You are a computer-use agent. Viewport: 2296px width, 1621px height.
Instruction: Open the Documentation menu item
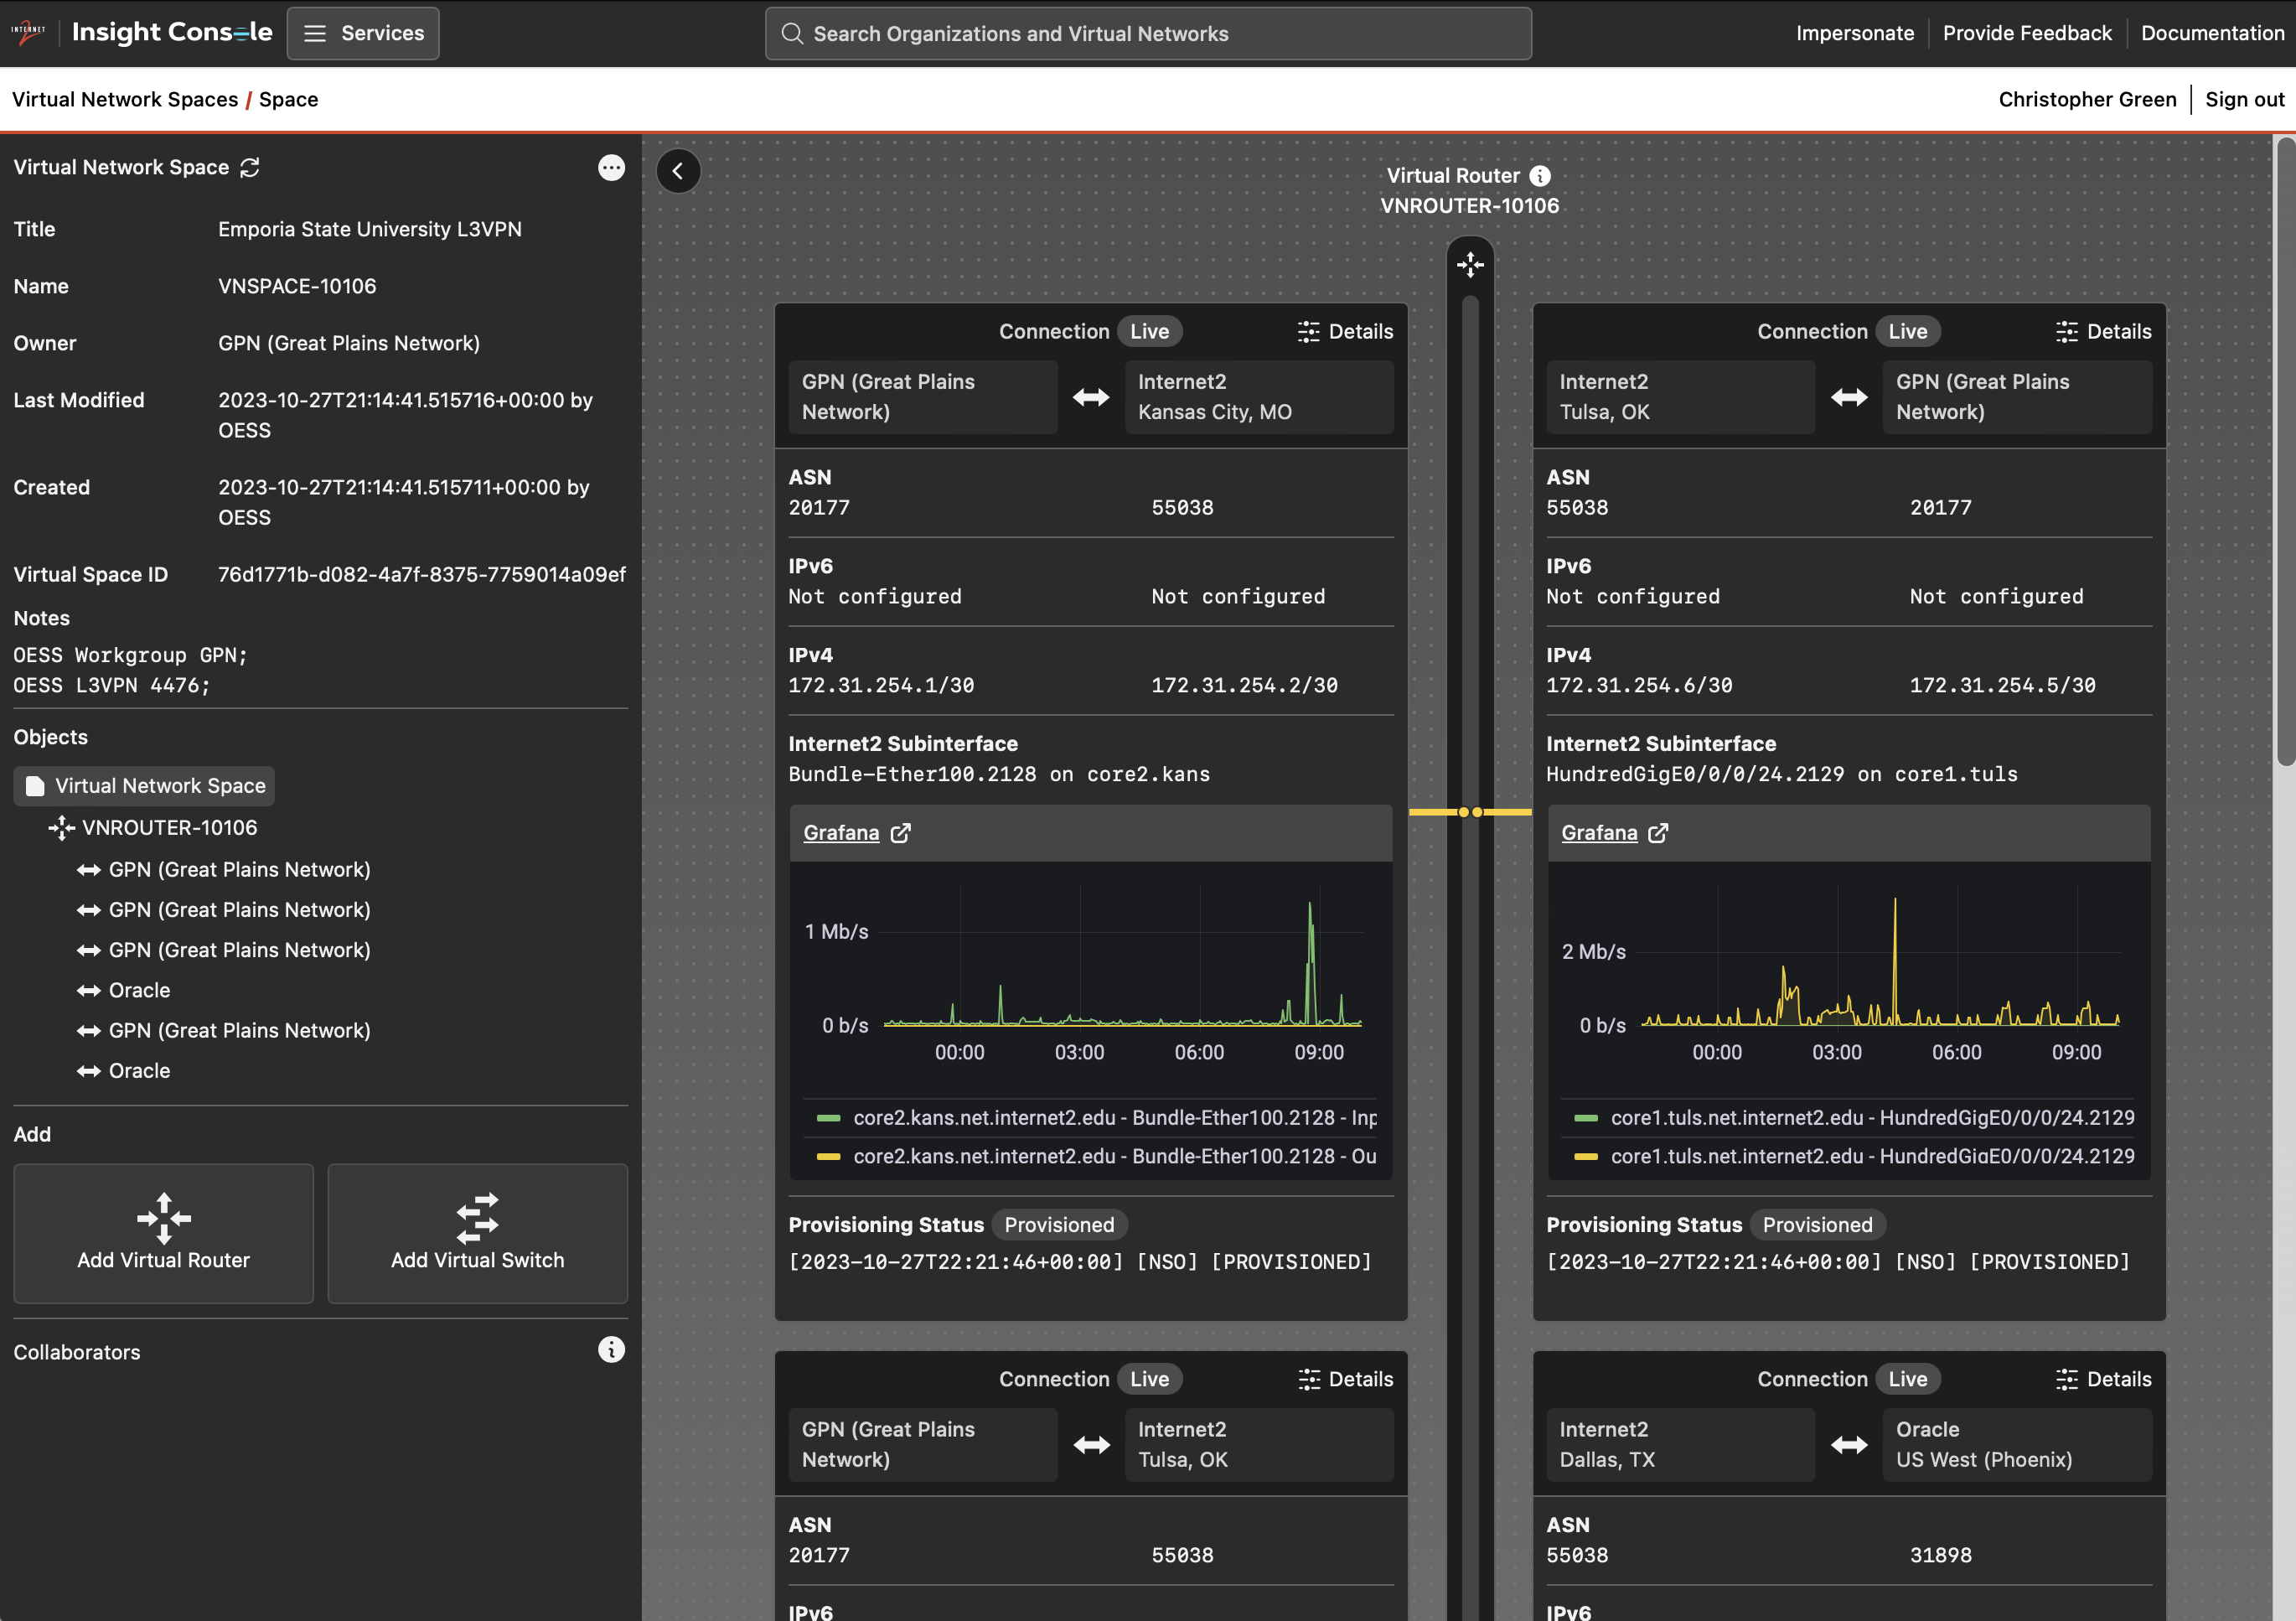click(2212, 33)
